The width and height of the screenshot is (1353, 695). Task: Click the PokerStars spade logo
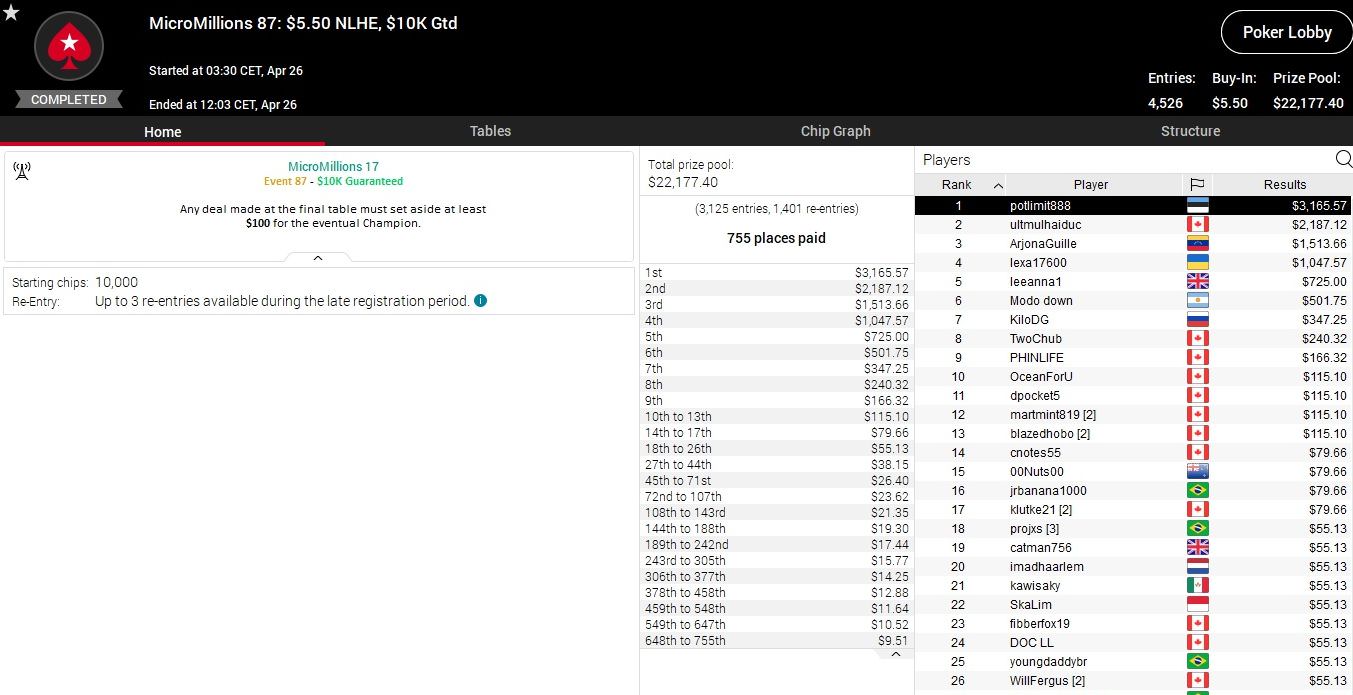pyautogui.click(x=69, y=45)
